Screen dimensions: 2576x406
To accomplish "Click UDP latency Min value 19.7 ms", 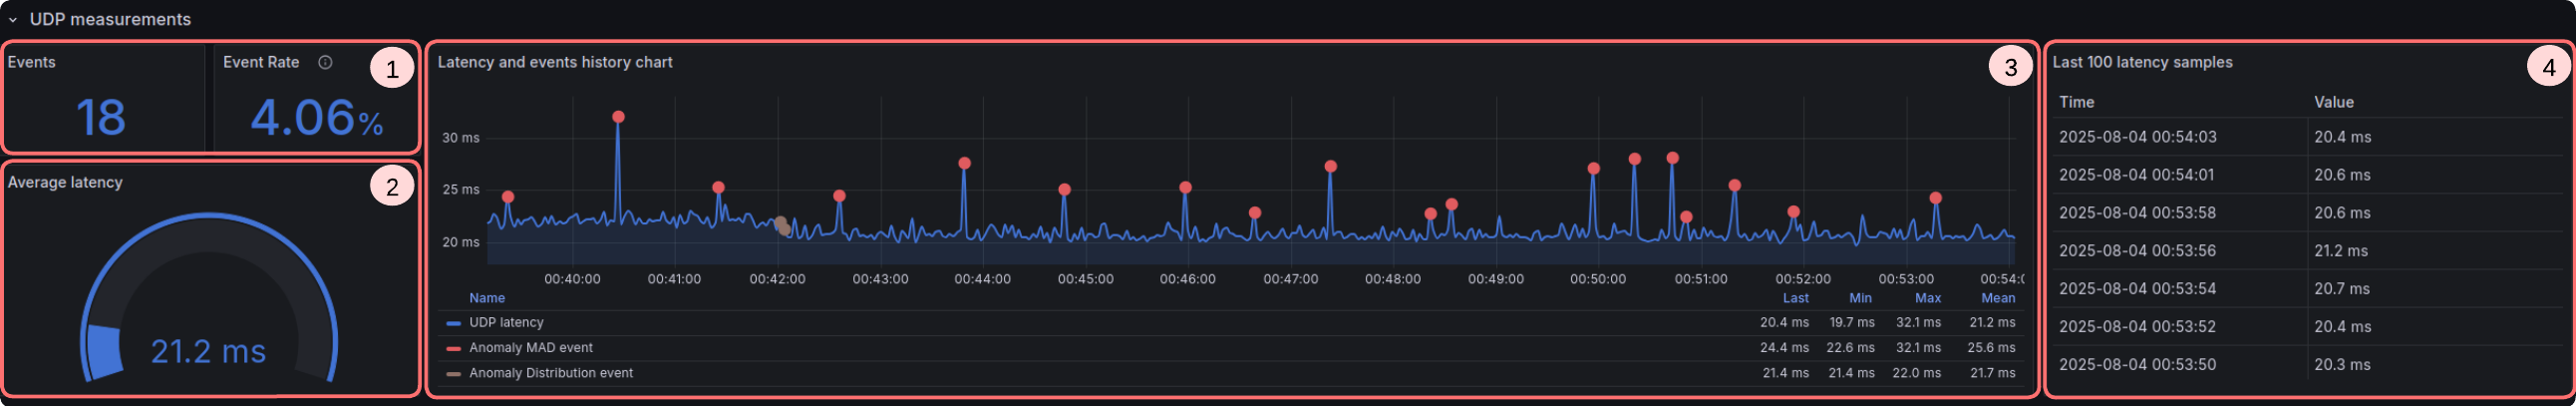I will tap(1851, 323).
